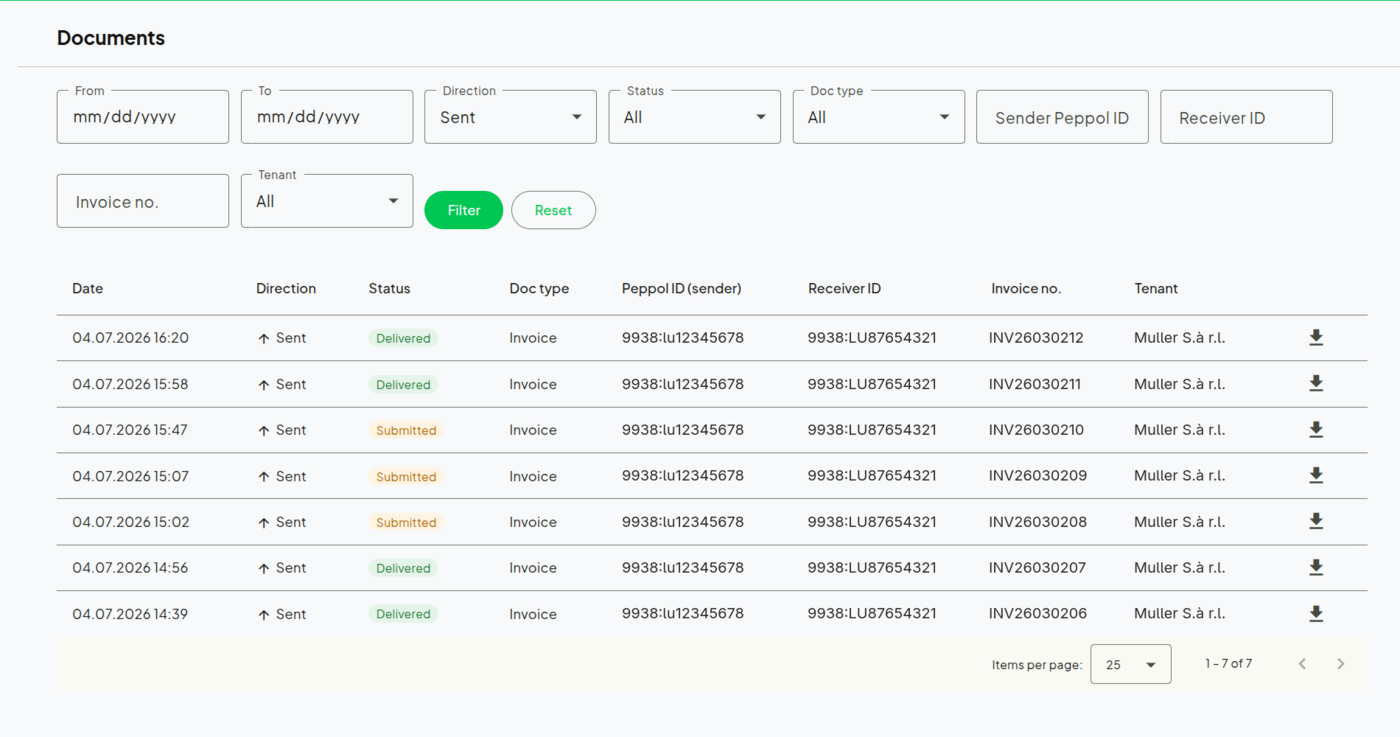Download invoice INV26030211

pos(1316,384)
